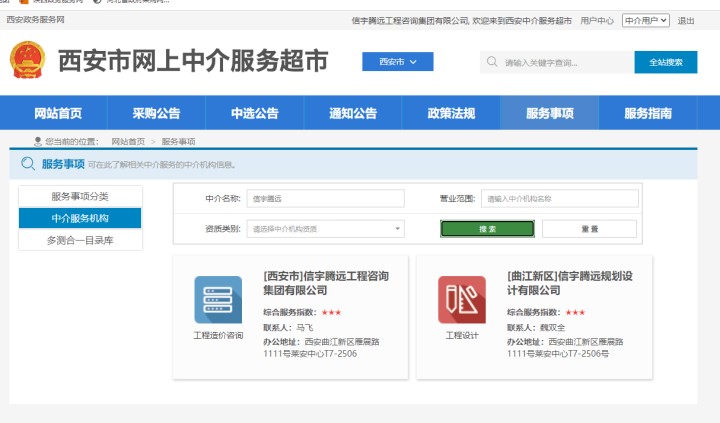Viewport: 720px width, 423px height.
Task: Open the 资质类别 qualification dropdown
Action: [325, 229]
